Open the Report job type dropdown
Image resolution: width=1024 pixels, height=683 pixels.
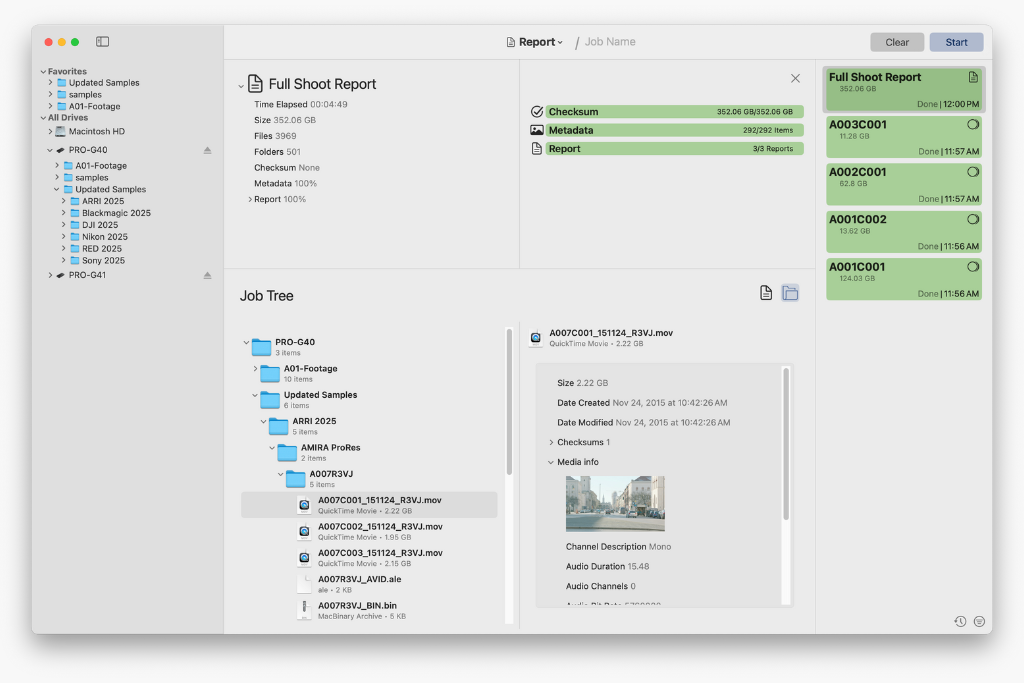535,42
